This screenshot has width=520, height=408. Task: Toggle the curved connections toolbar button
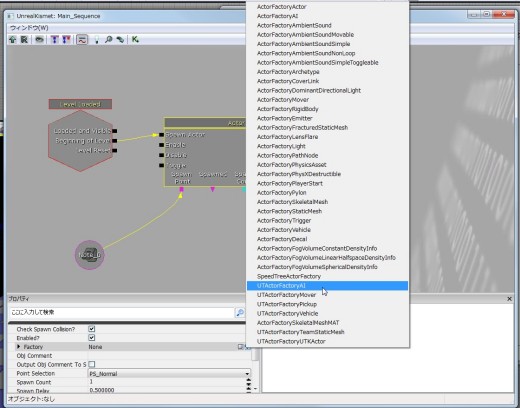(82, 40)
